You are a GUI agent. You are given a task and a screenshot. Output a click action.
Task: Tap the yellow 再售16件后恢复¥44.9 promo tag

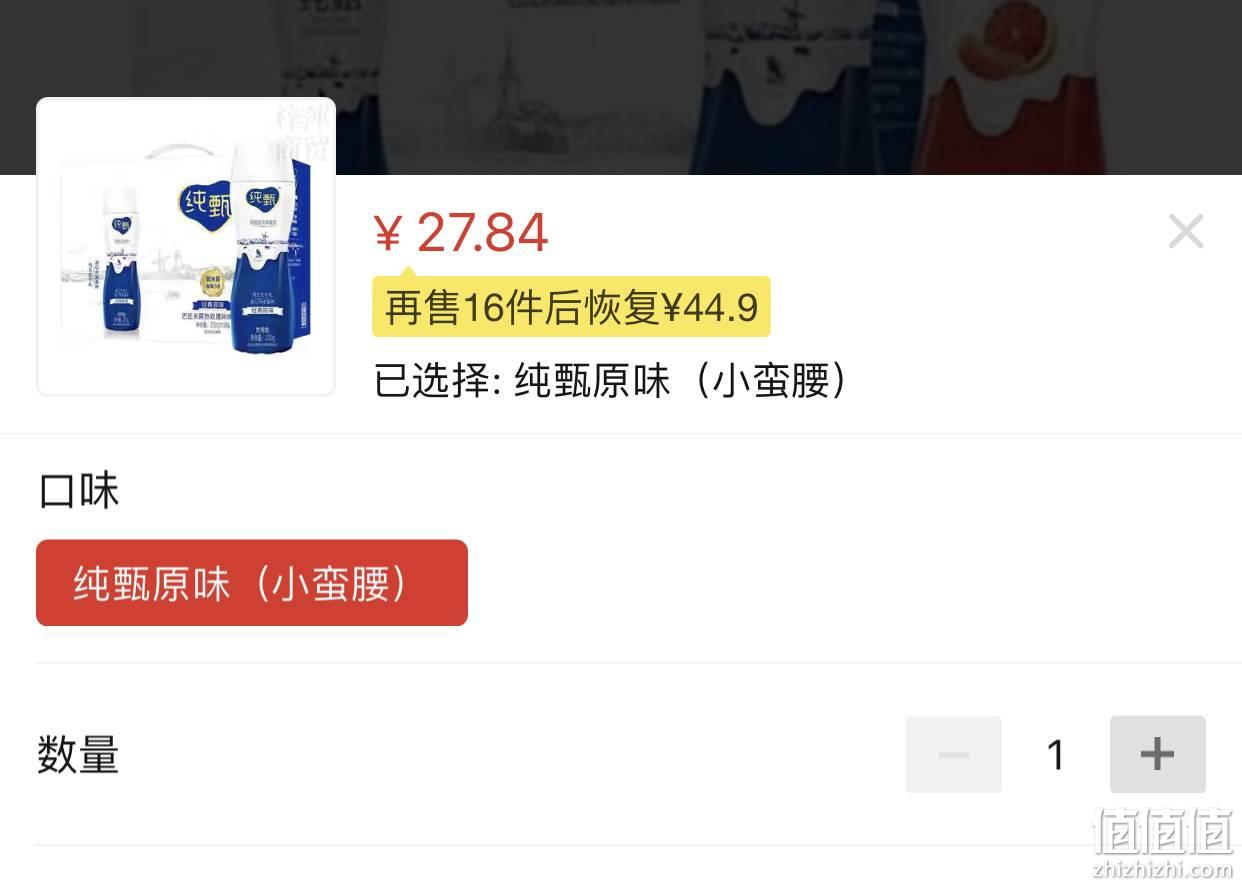pos(571,307)
